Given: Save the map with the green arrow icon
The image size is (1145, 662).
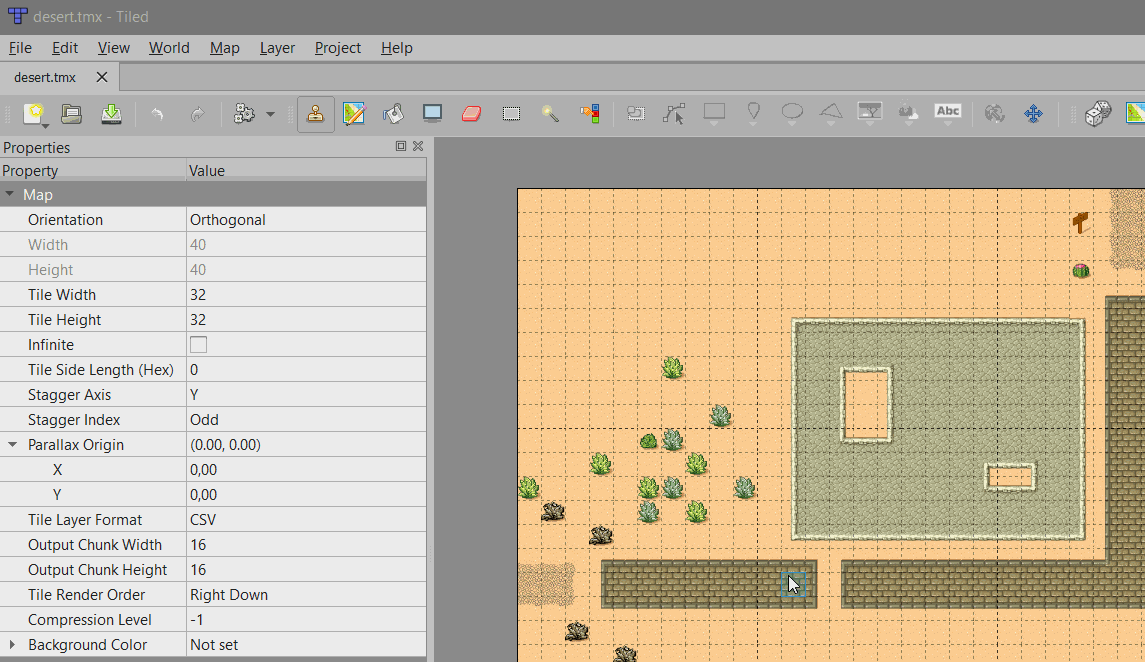Looking at the screenshot, I should [111, 114].
